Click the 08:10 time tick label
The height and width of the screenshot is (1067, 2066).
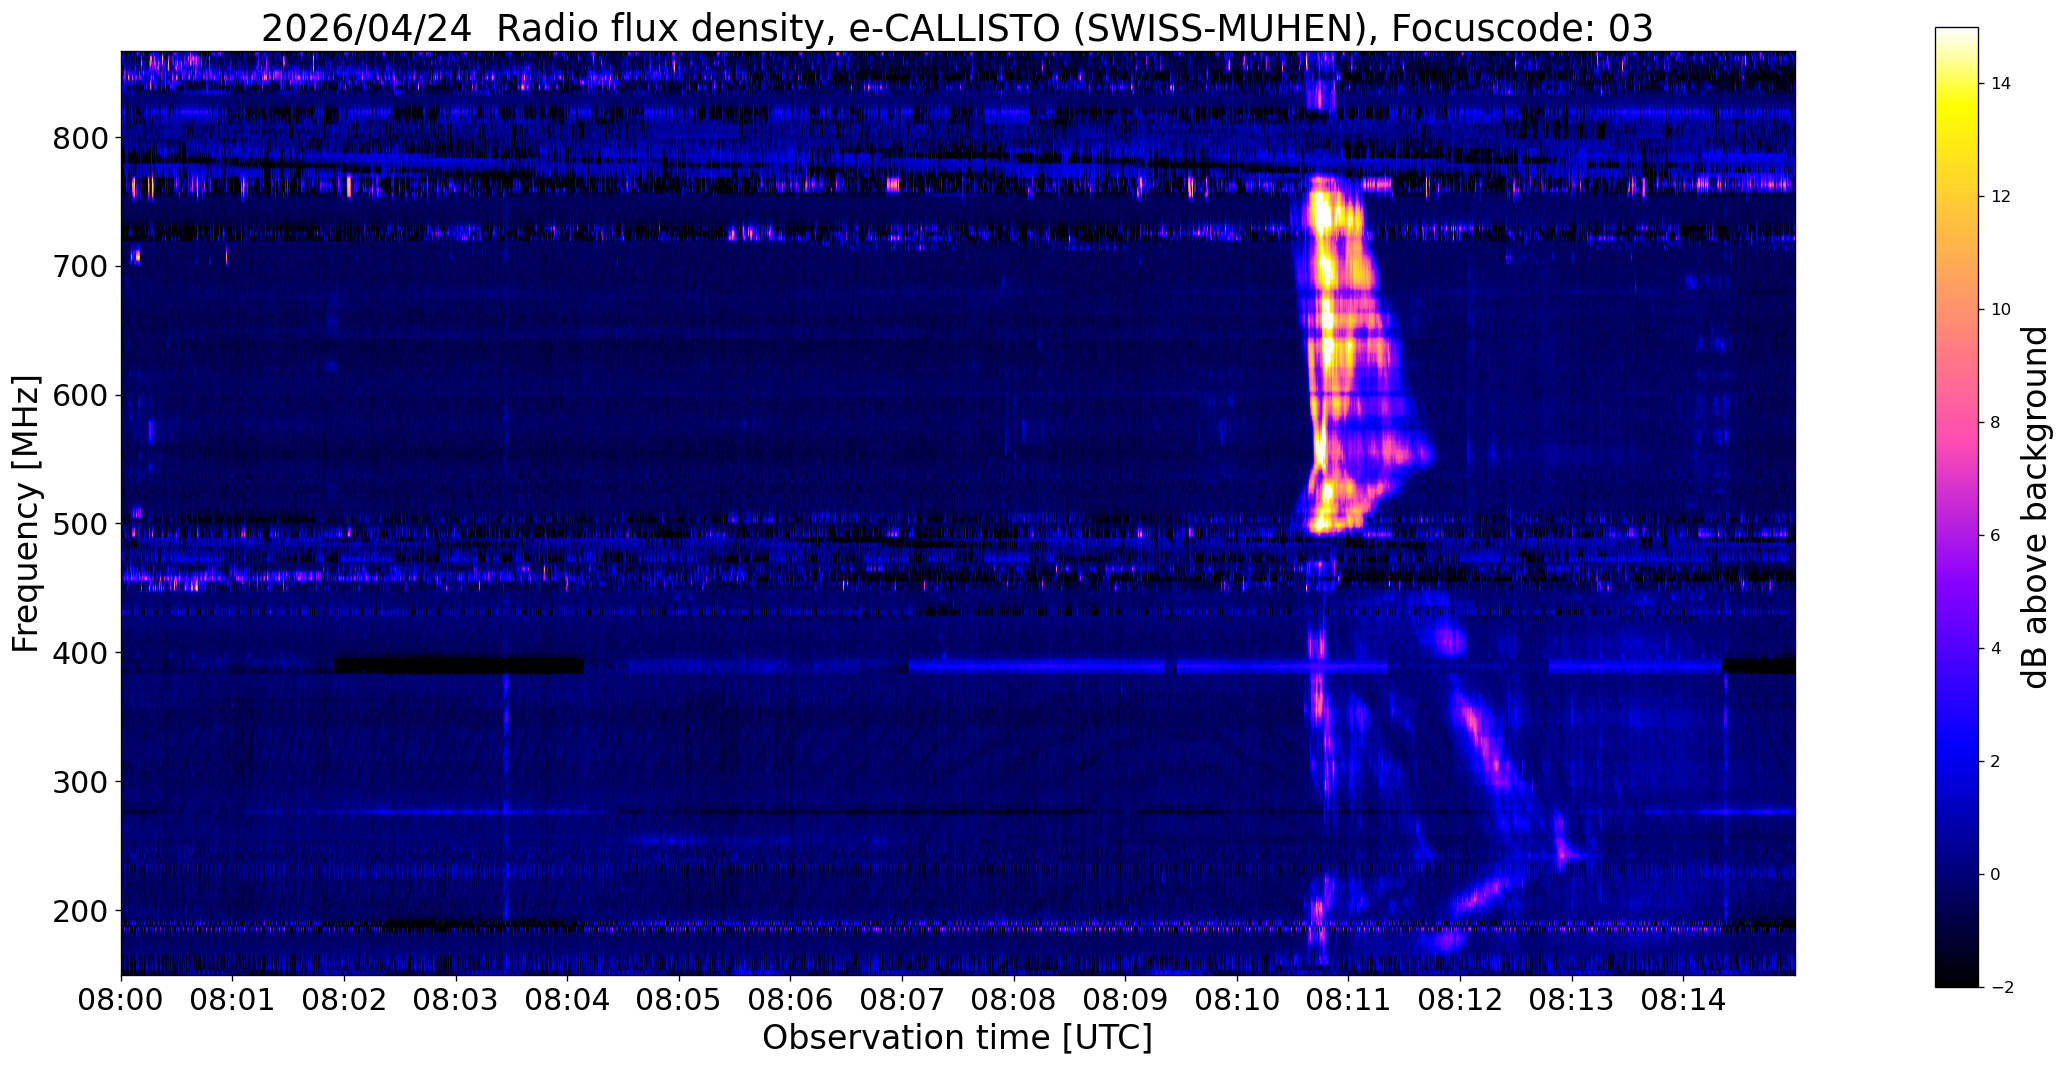[x=1237, y=1000]
